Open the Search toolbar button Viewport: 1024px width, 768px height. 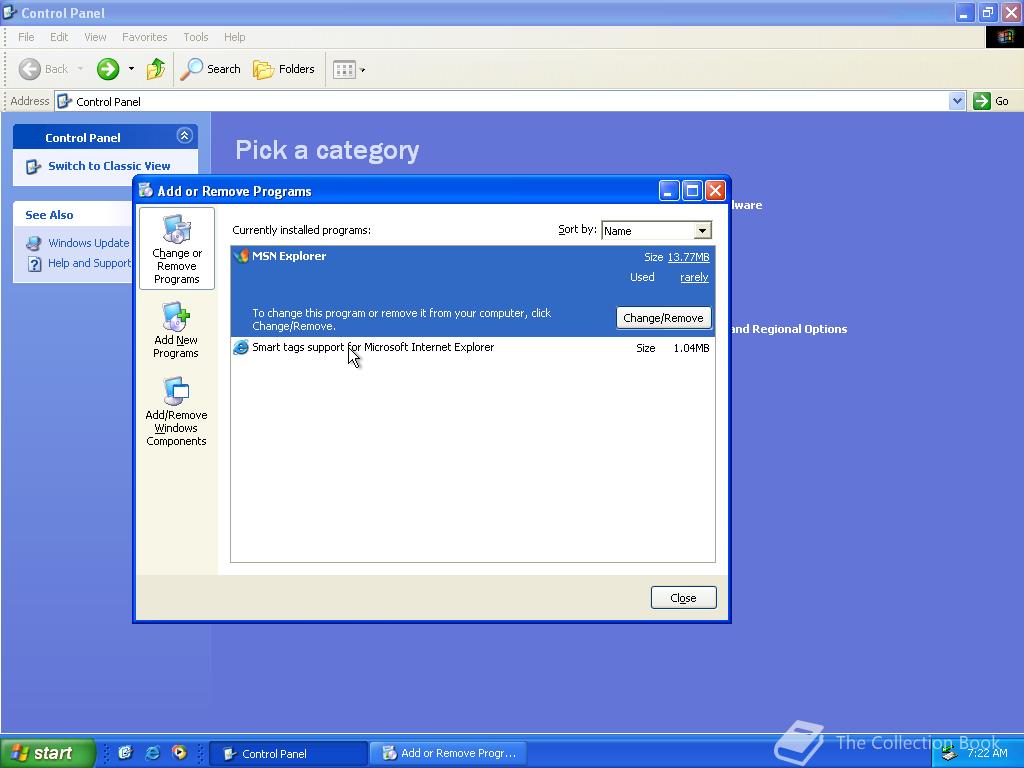click(x=210, y=69)
